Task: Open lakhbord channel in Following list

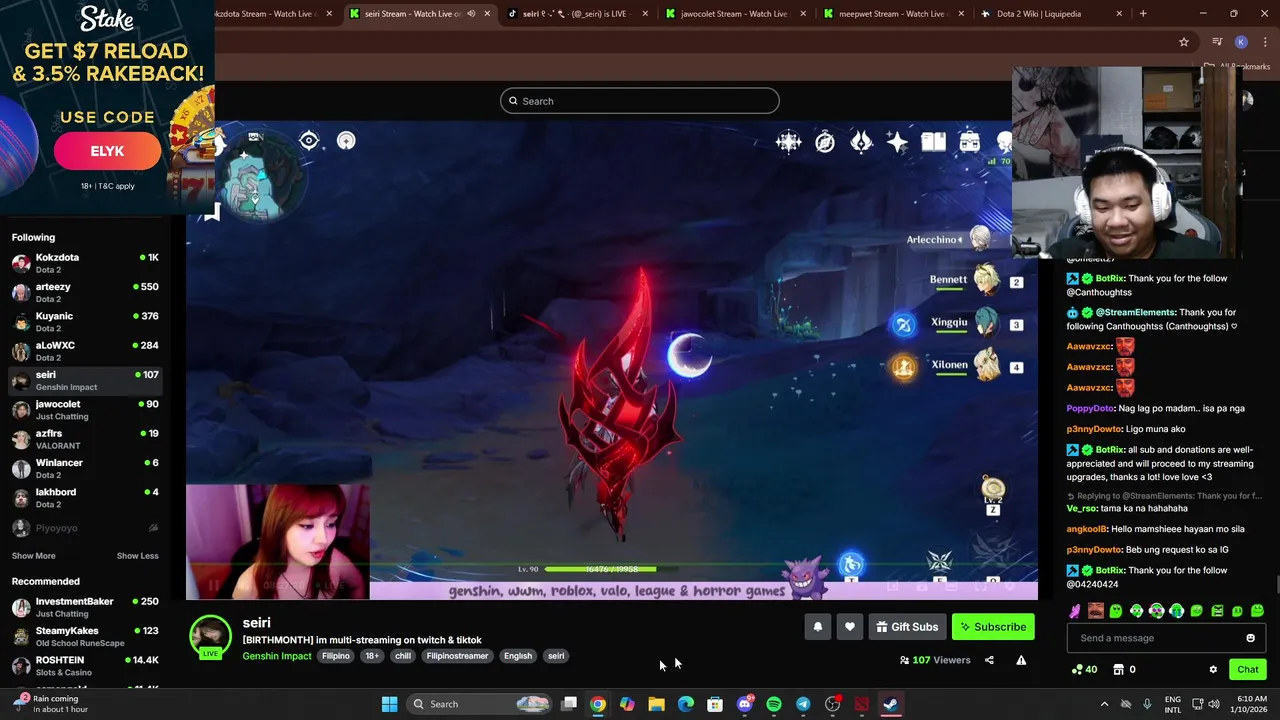Action: (x=85, y=497)
